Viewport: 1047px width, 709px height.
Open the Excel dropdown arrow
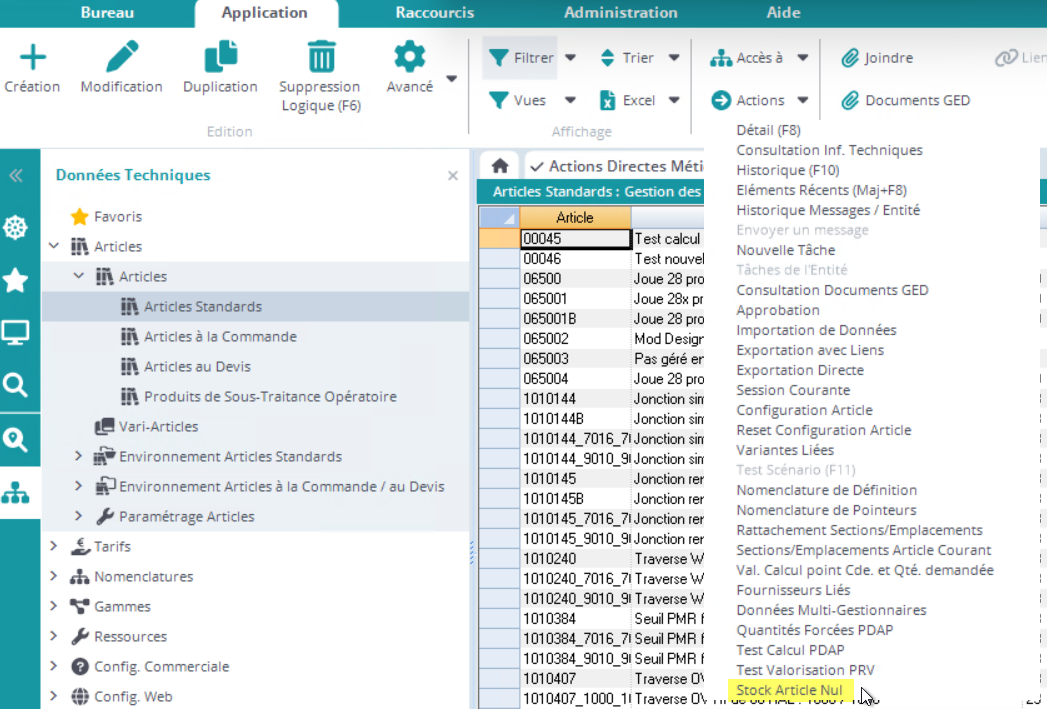point(674,100)
